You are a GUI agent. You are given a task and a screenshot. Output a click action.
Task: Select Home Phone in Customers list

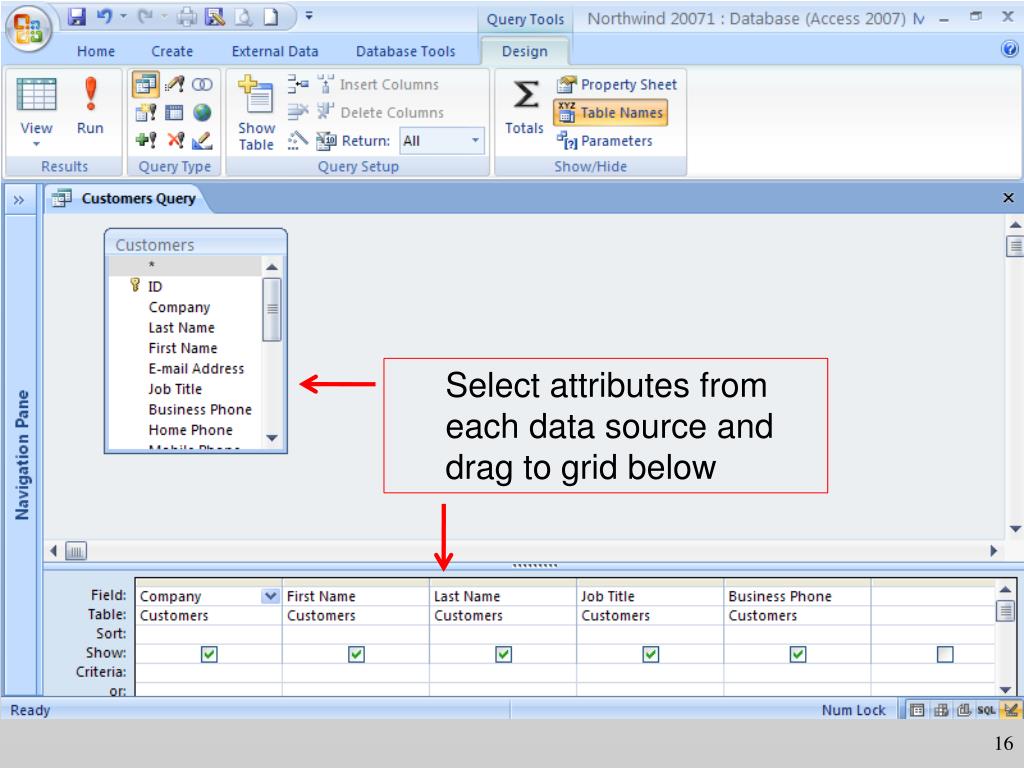coord(185,430)
